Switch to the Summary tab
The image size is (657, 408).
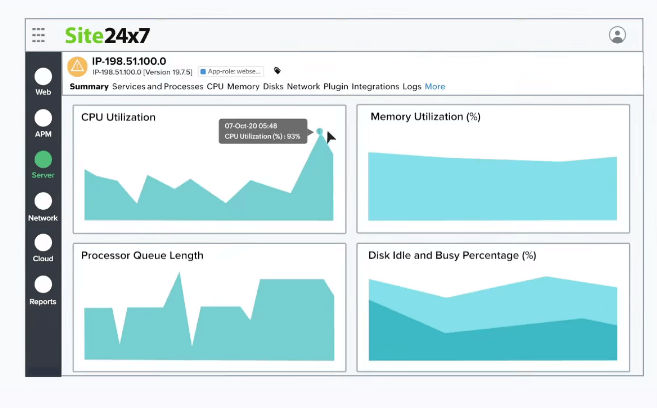click(89, 87)
